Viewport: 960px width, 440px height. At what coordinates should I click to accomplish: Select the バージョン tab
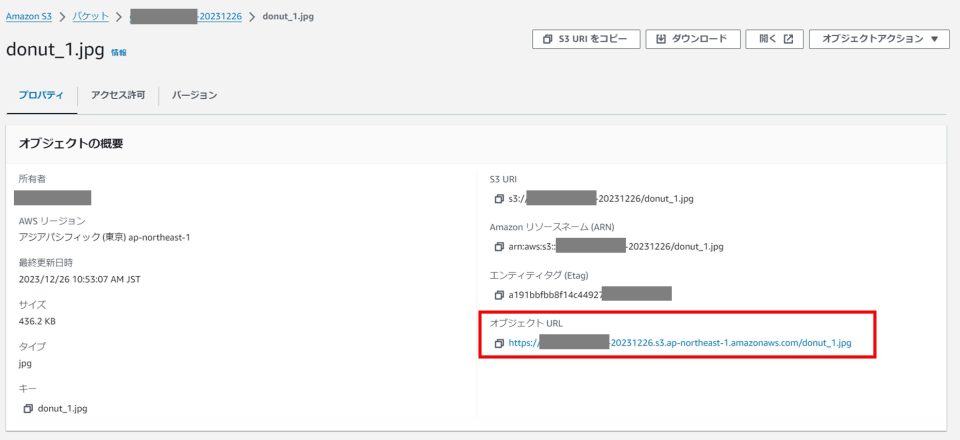(x=194, y=95)
